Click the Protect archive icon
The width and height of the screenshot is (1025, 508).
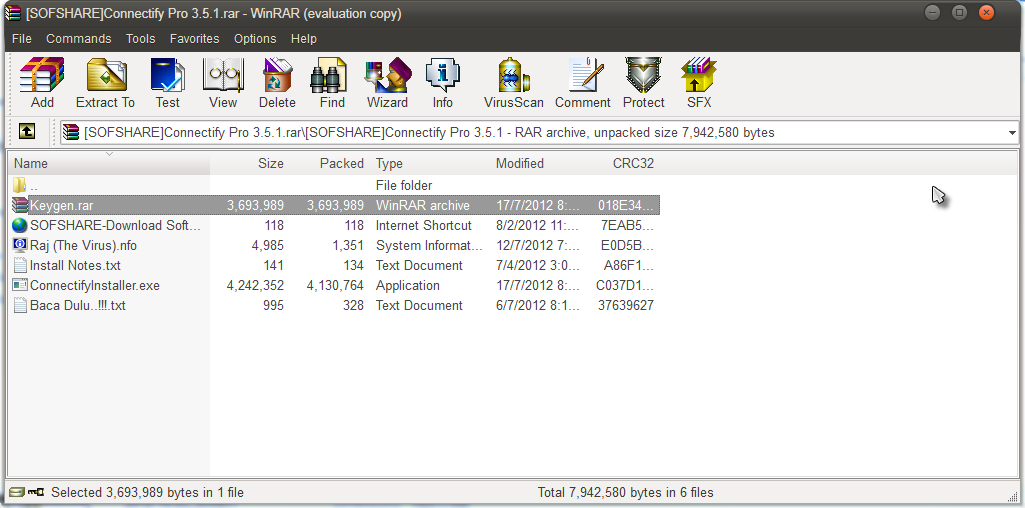pos(643,83)
